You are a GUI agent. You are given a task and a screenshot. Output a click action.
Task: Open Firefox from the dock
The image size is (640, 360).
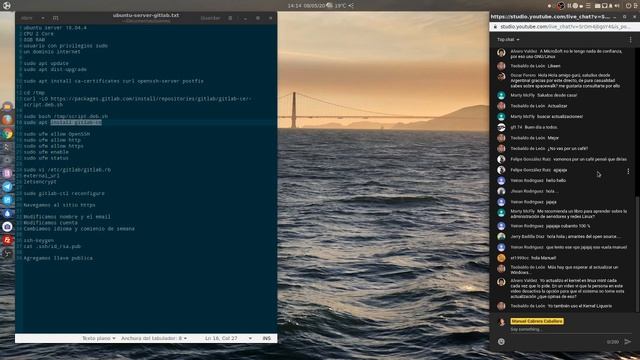pyautogui.click(x=7, y=120)
